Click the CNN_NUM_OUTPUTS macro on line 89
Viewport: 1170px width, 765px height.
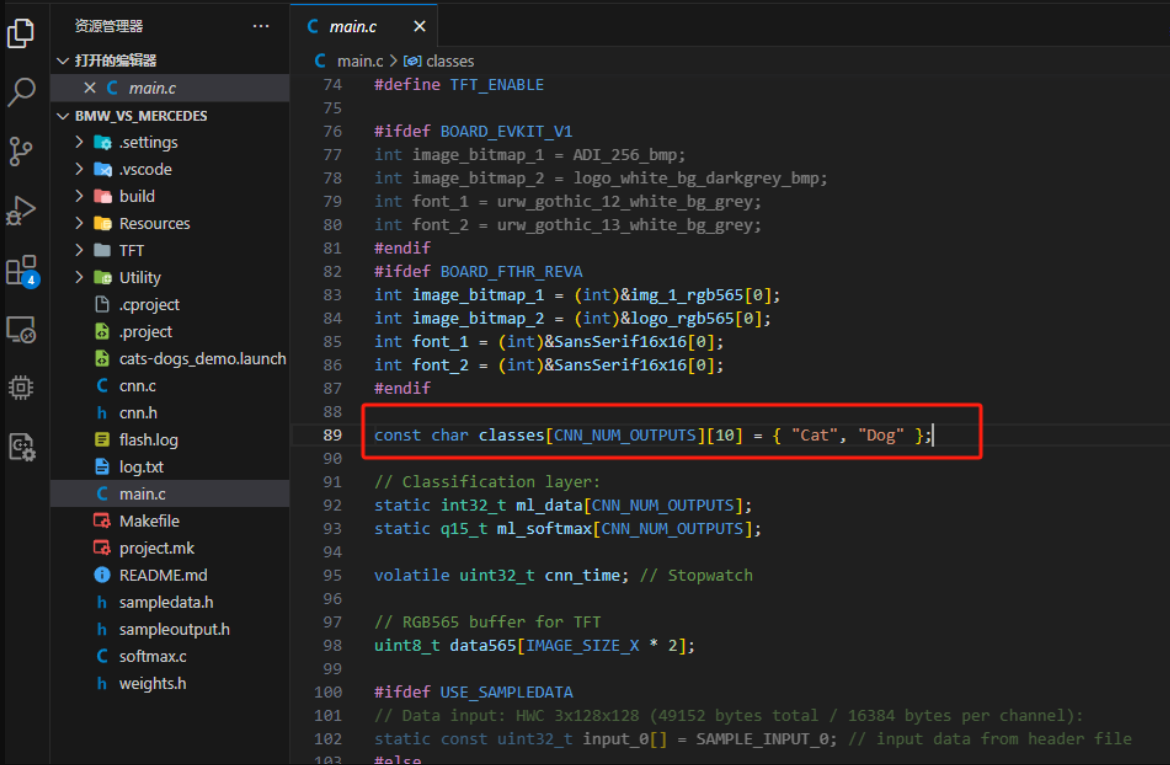point(625,435)
